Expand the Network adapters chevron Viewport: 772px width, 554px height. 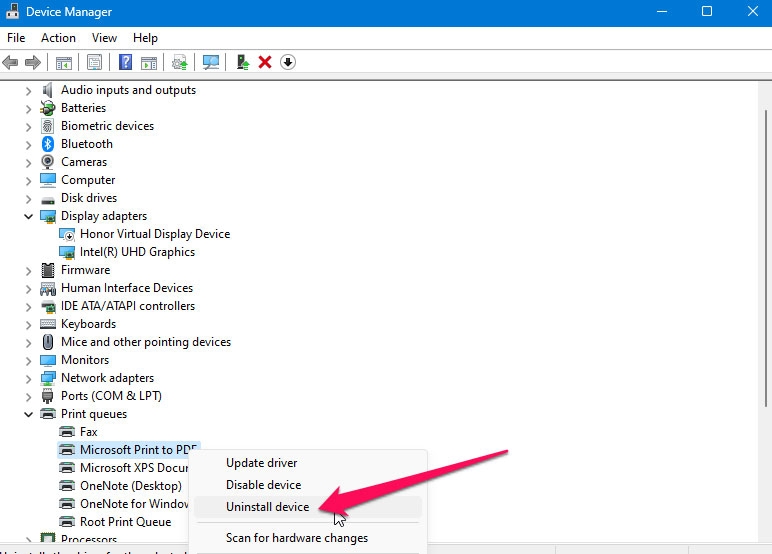pos(29,379)
